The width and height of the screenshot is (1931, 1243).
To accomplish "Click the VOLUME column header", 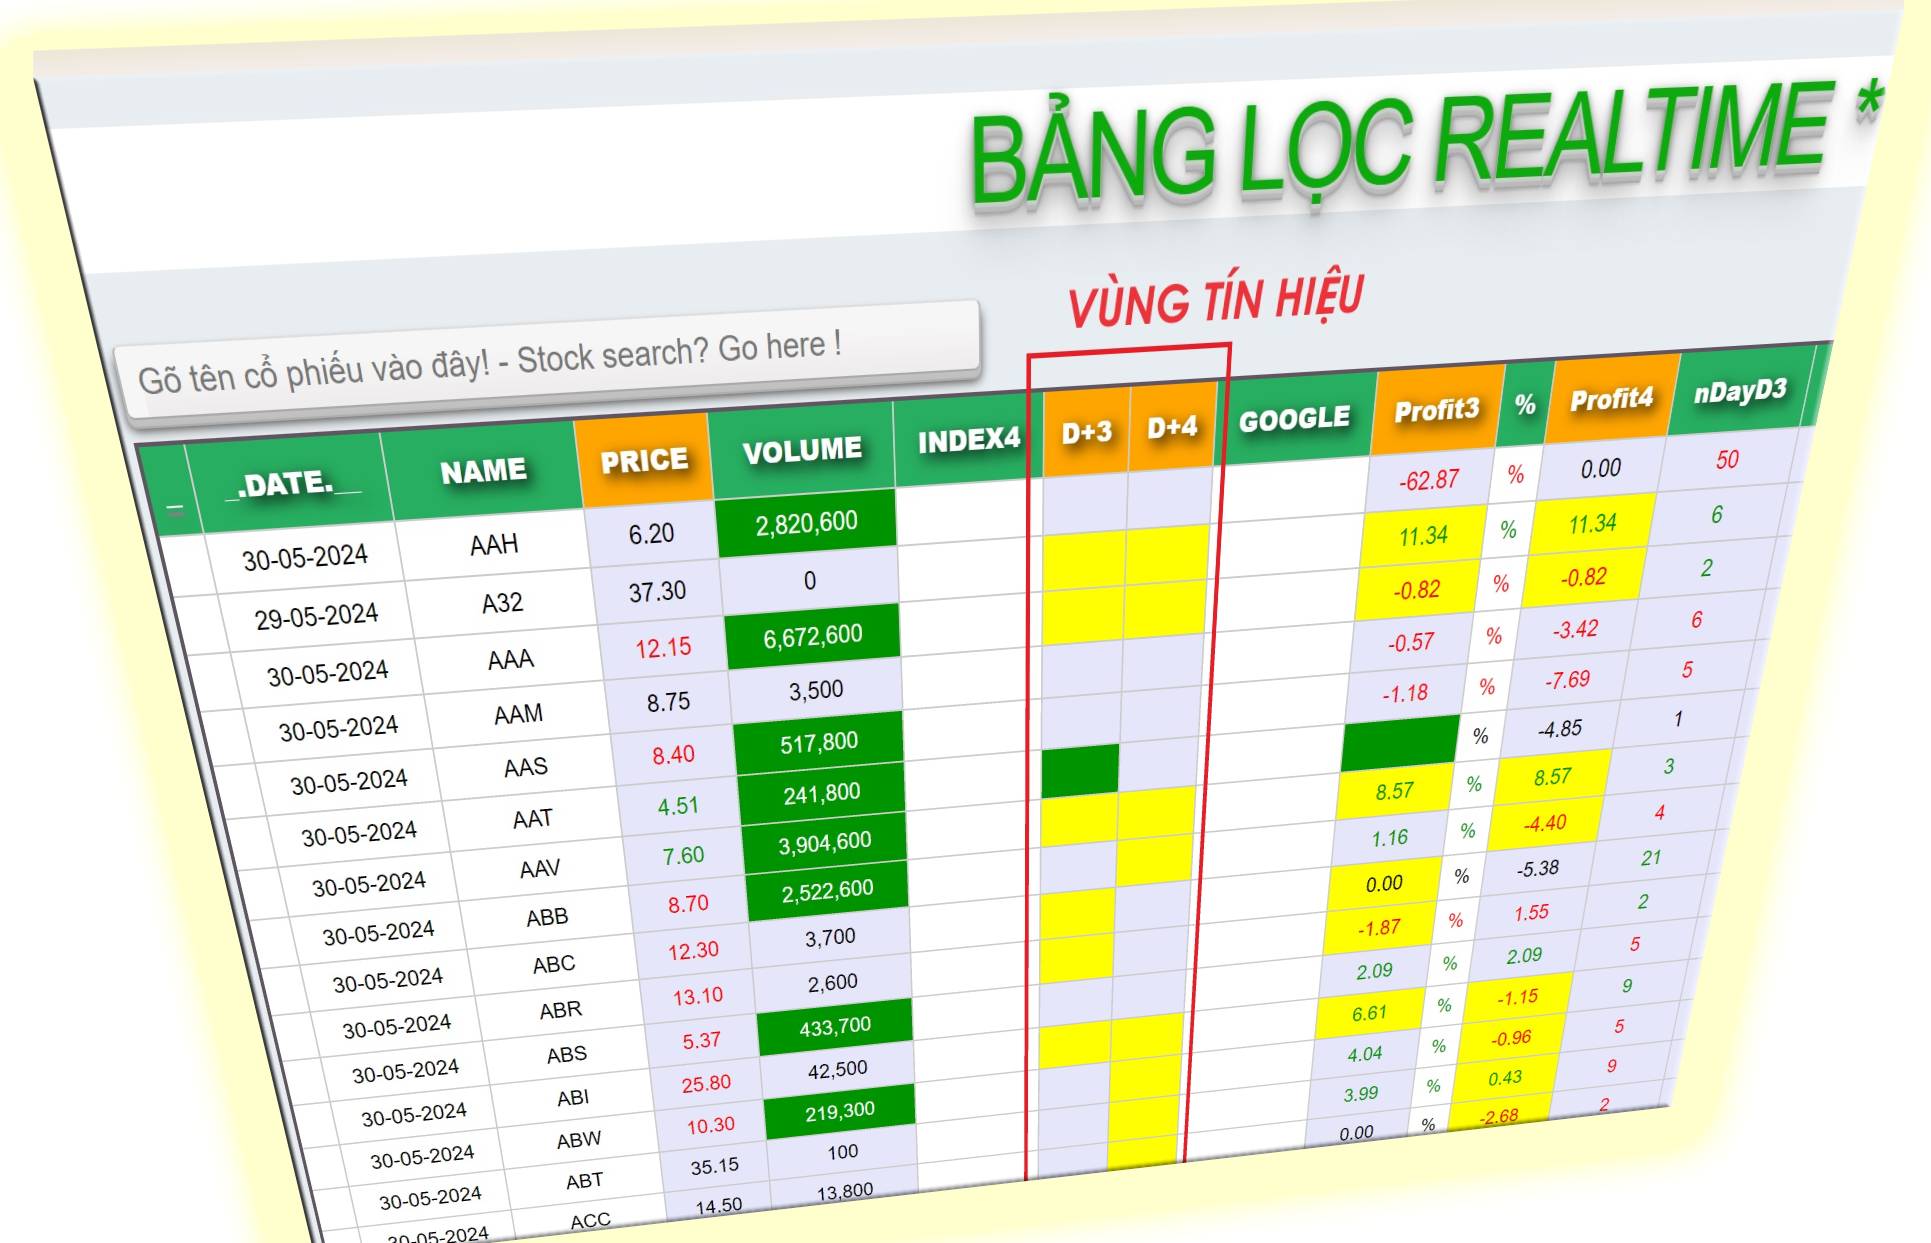I will 802,449.
